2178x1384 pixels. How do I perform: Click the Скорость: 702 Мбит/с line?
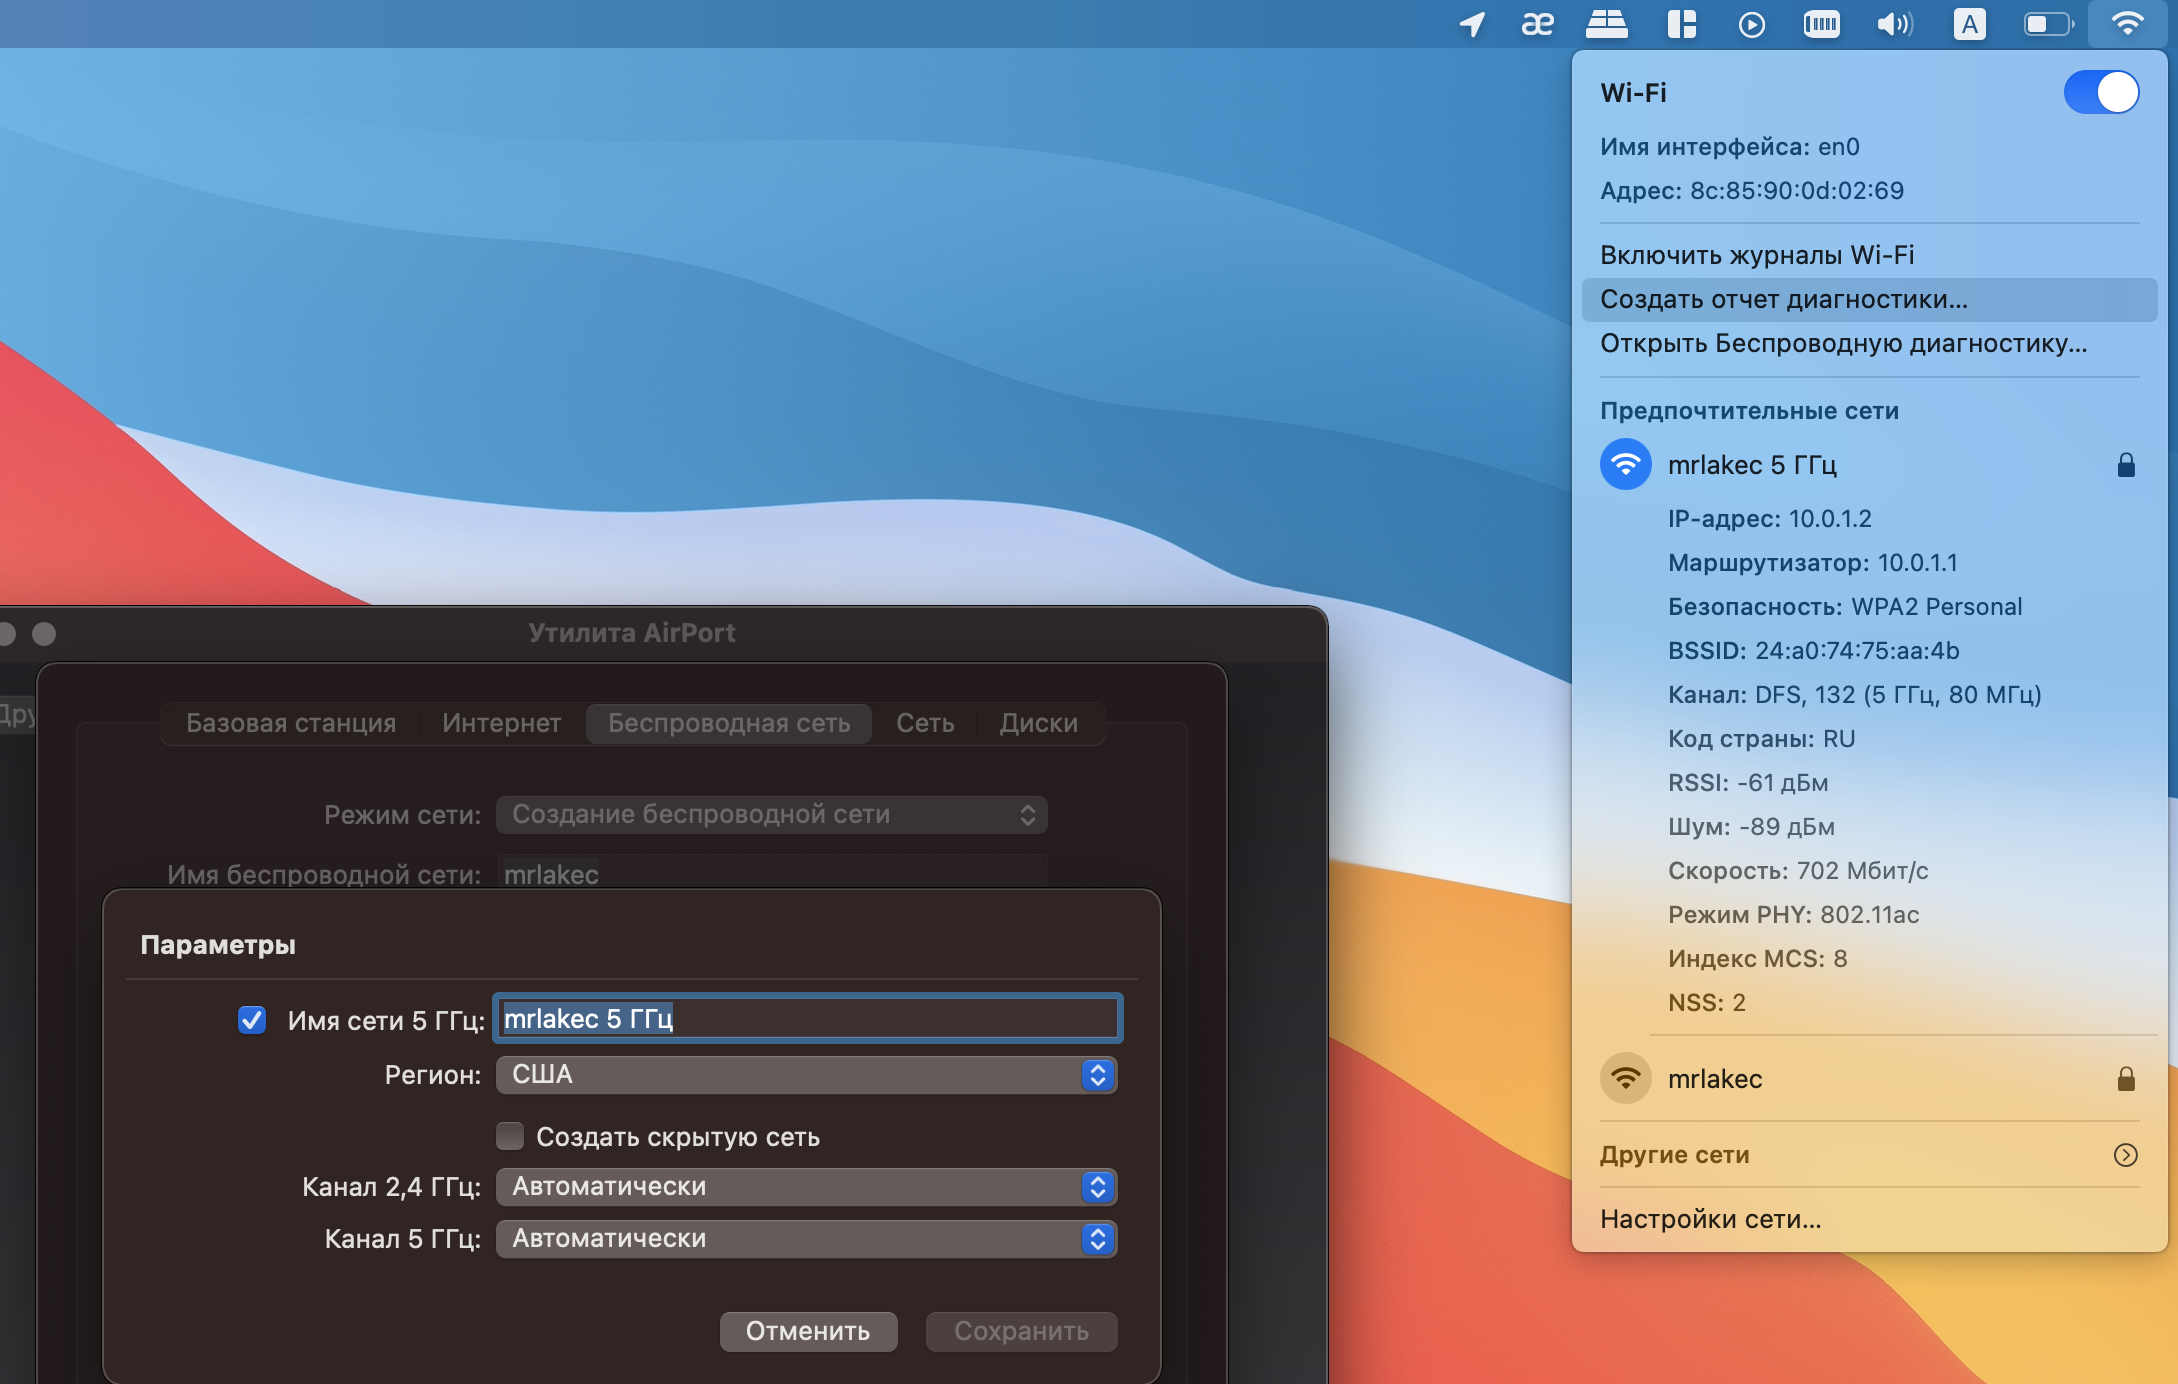pos(1798,871)
